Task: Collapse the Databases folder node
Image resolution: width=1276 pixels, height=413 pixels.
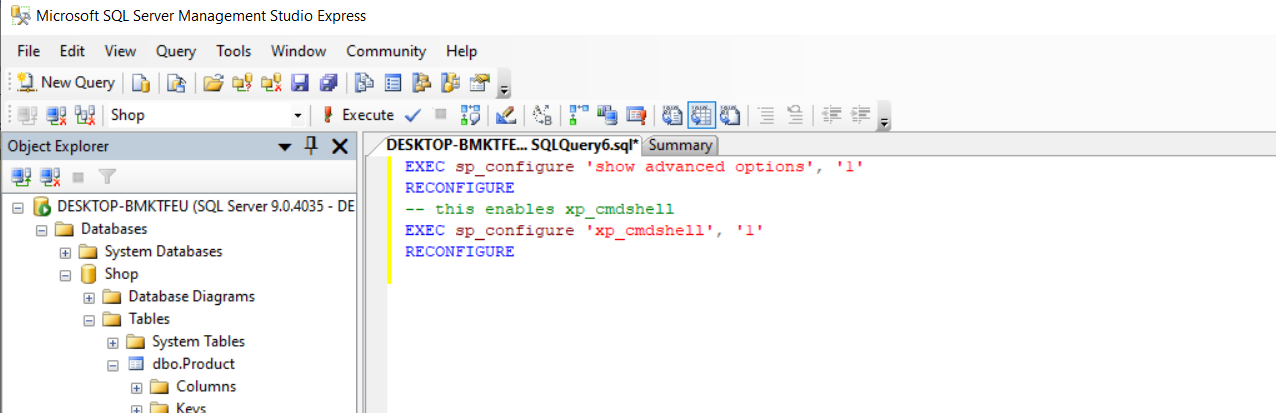Action: click(x=42, y=229)
